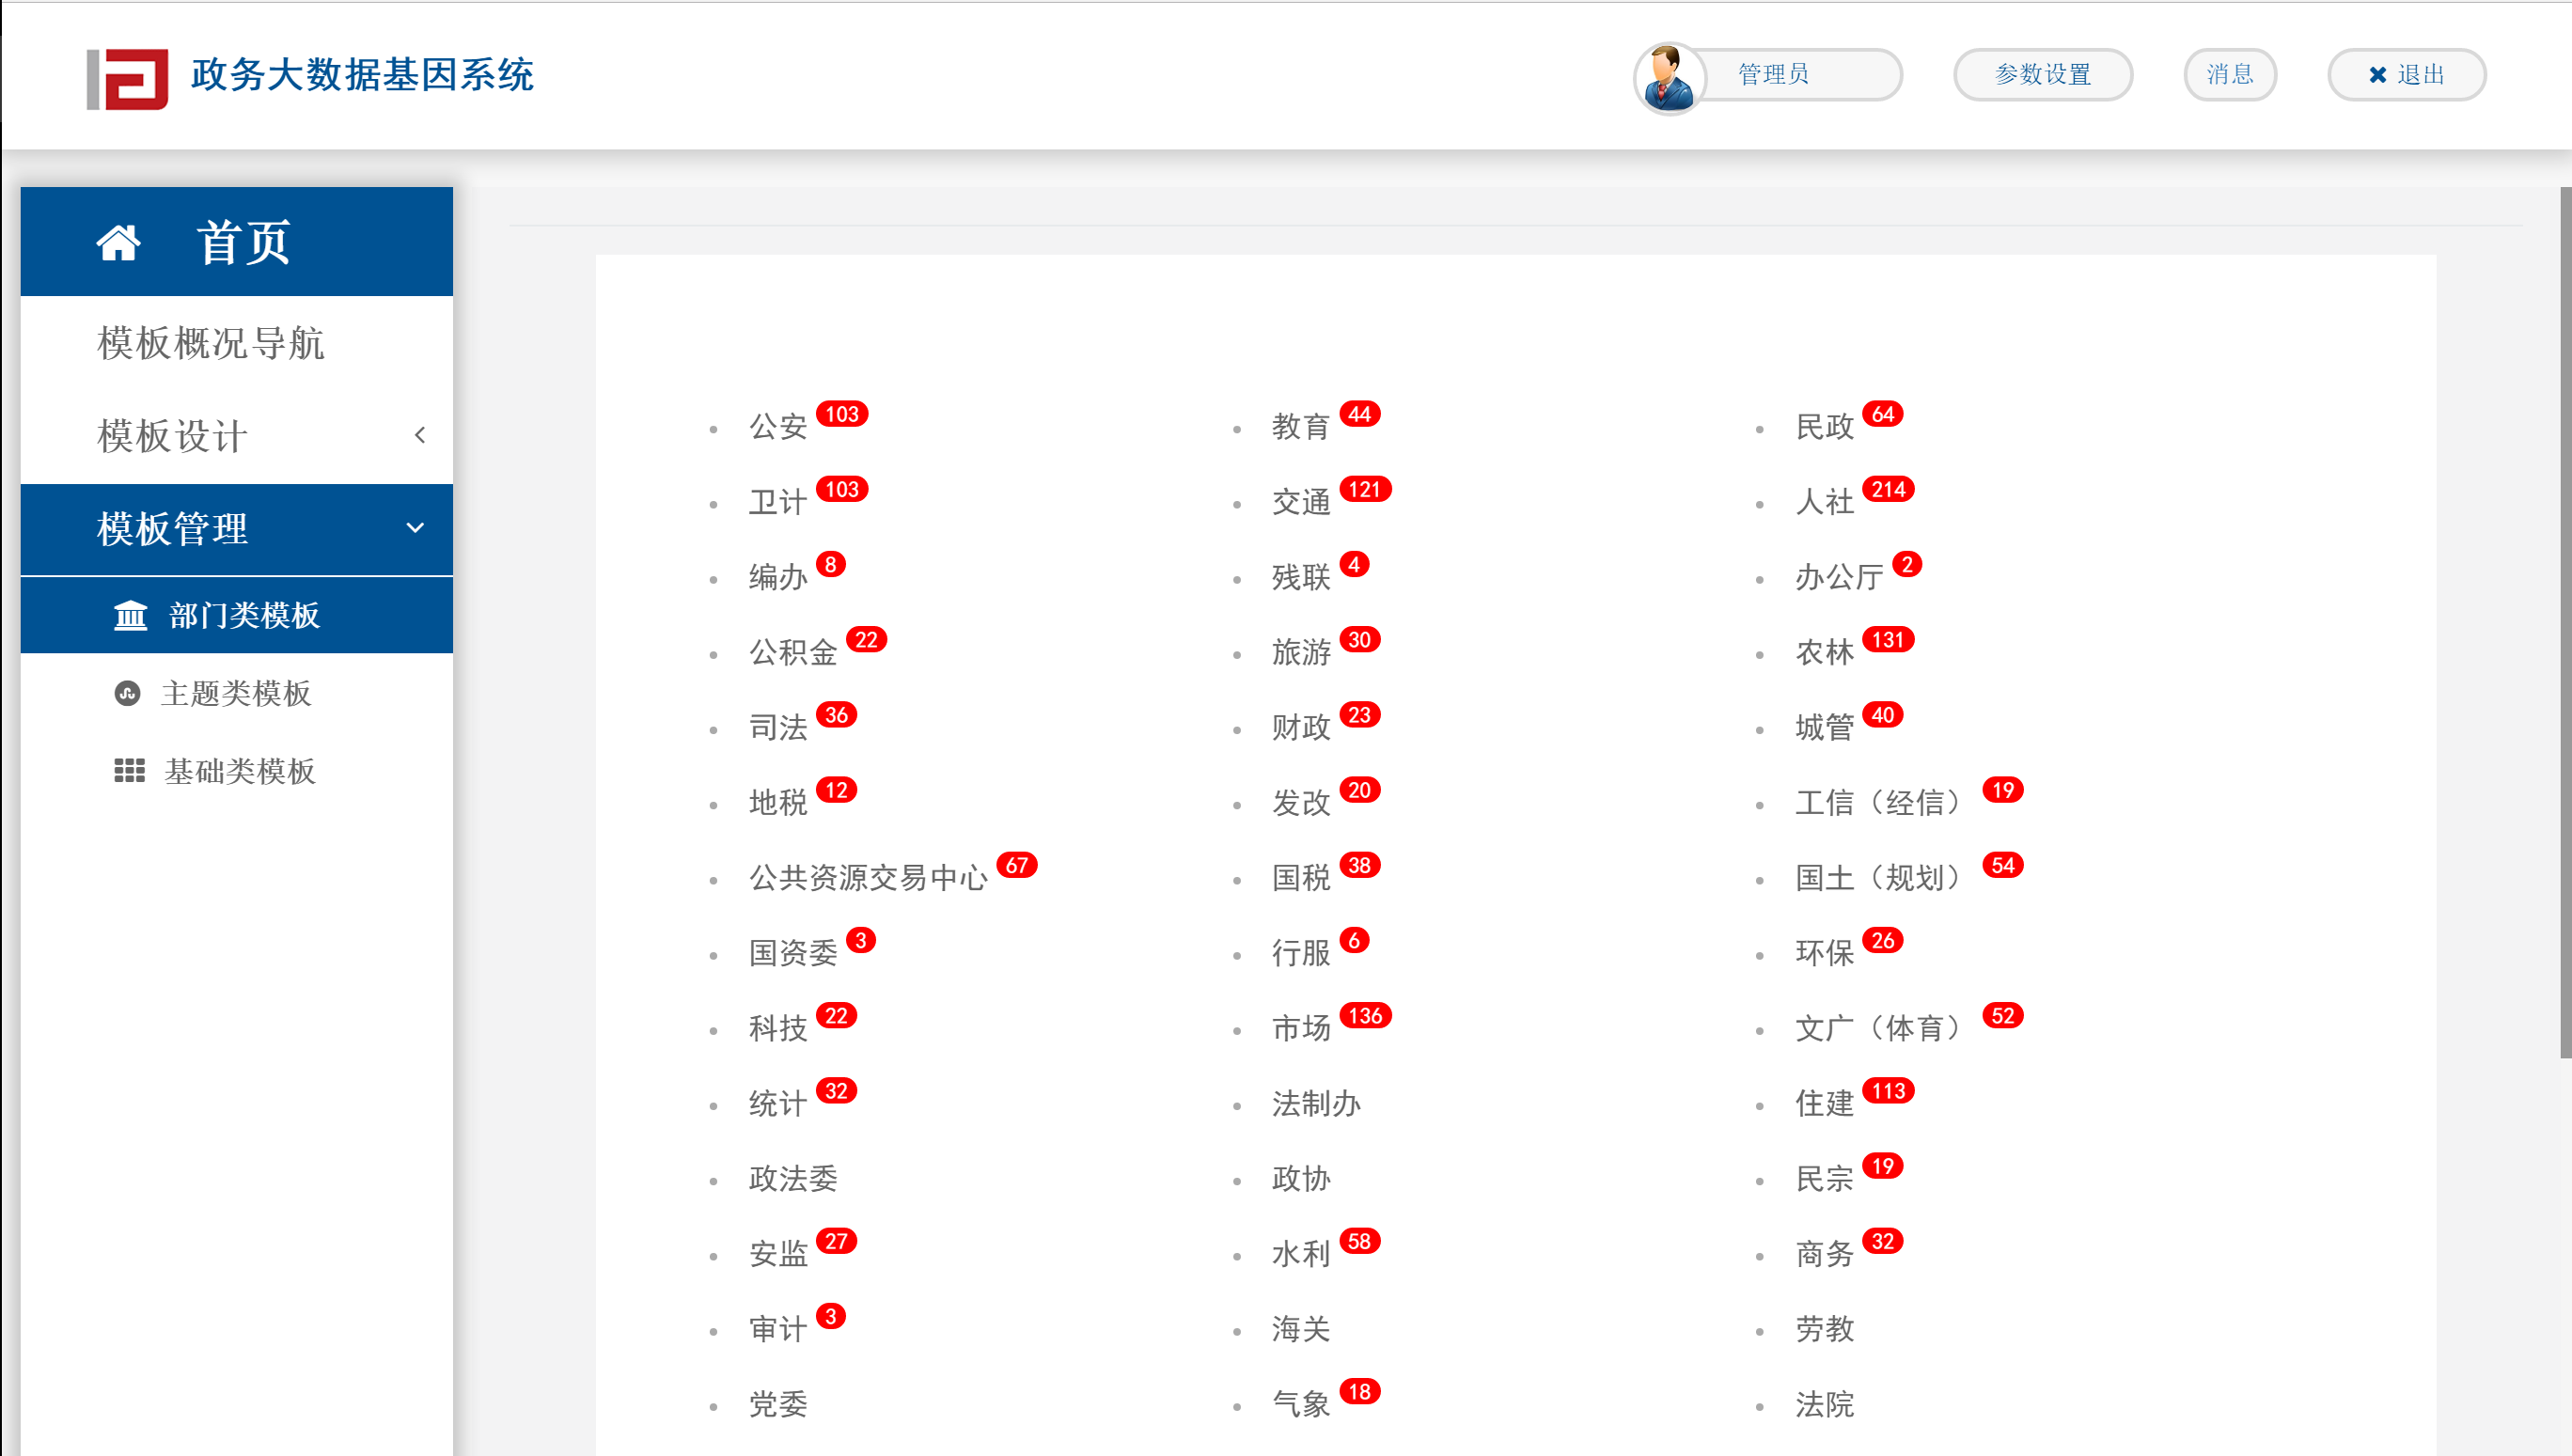Click the red 214 badge next to 人社
This screenshot has height=1456, width=2572.
(x=1887, y=489)
